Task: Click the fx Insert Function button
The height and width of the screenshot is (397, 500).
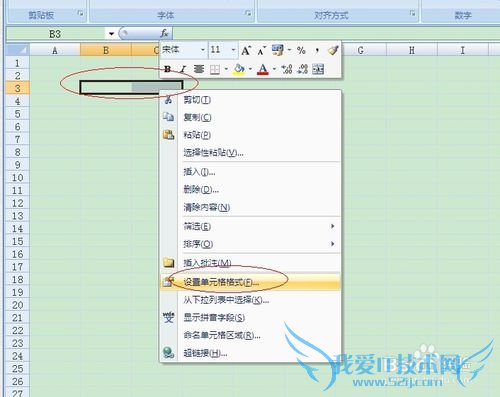Action: pyautogui.click(x=164, y=33)
